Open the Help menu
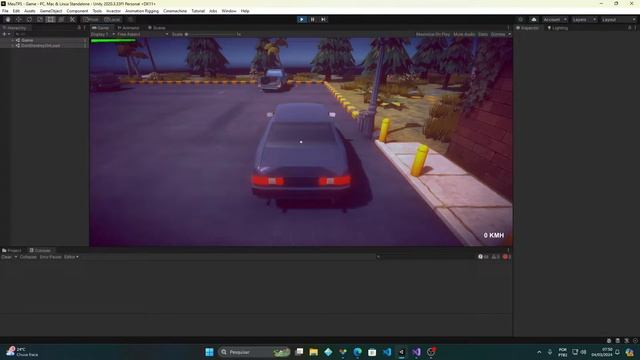640x360 pixels. pos(245,11)
